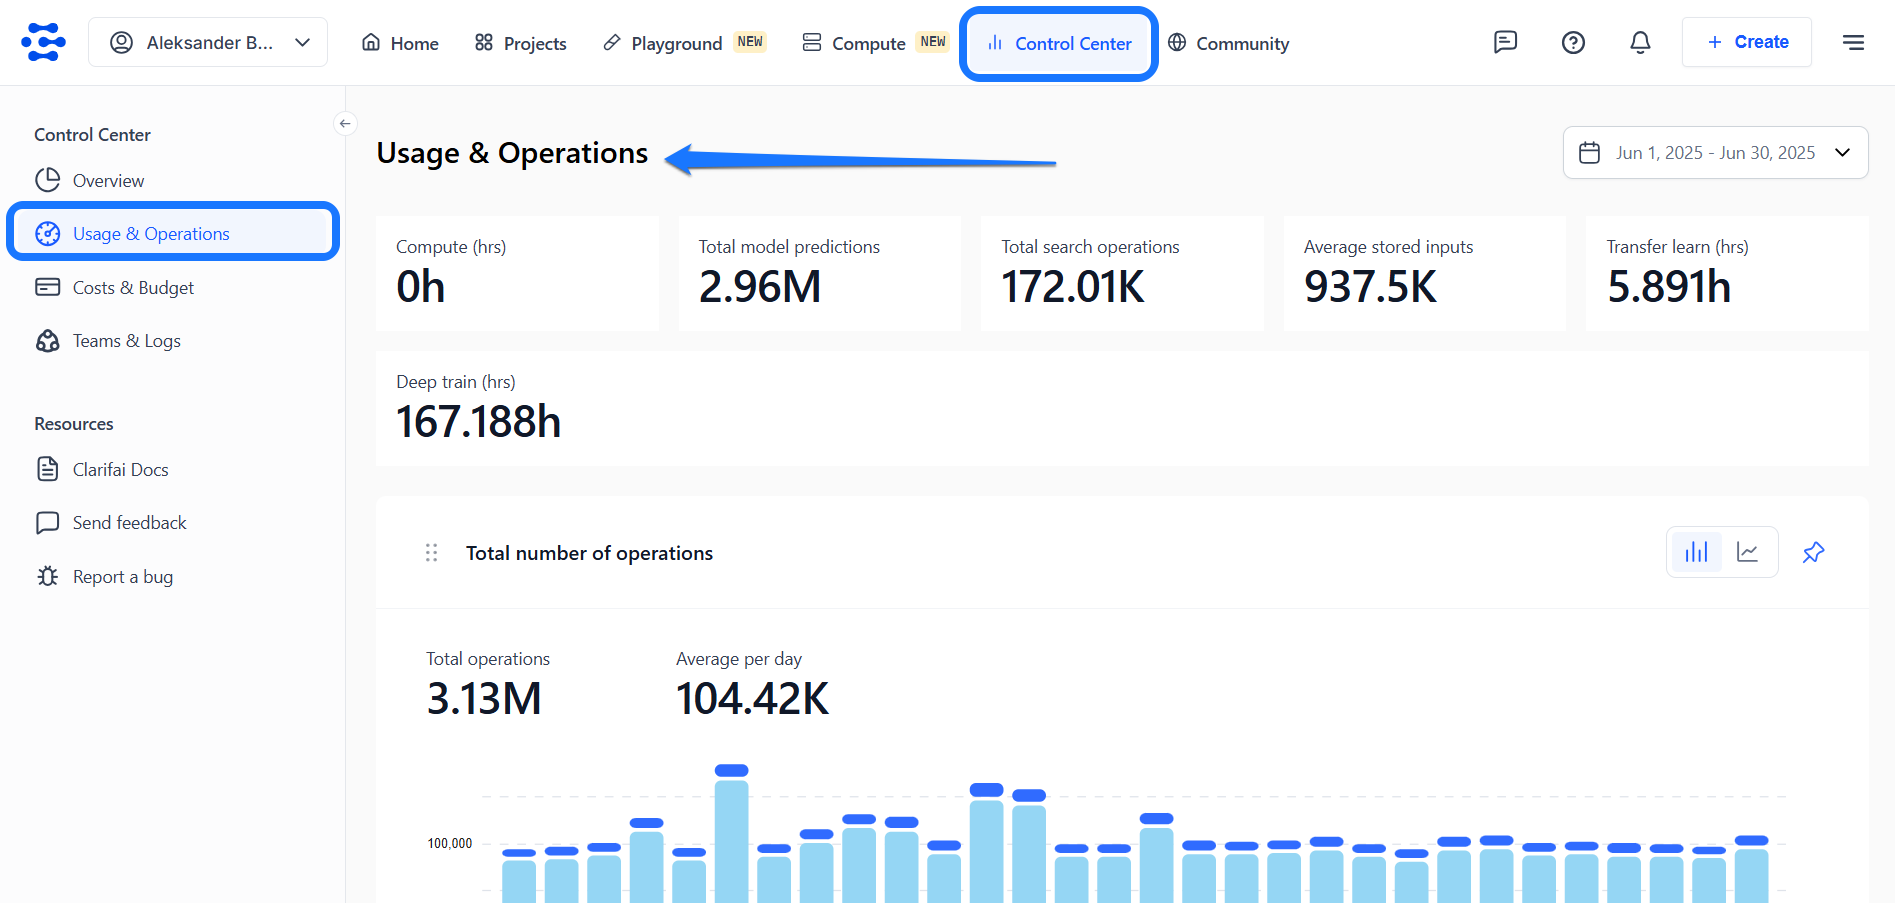Screen dimensions: 1895x903
Task: Click the Transfer learn 5.891h value
Action: [1669, 287]
